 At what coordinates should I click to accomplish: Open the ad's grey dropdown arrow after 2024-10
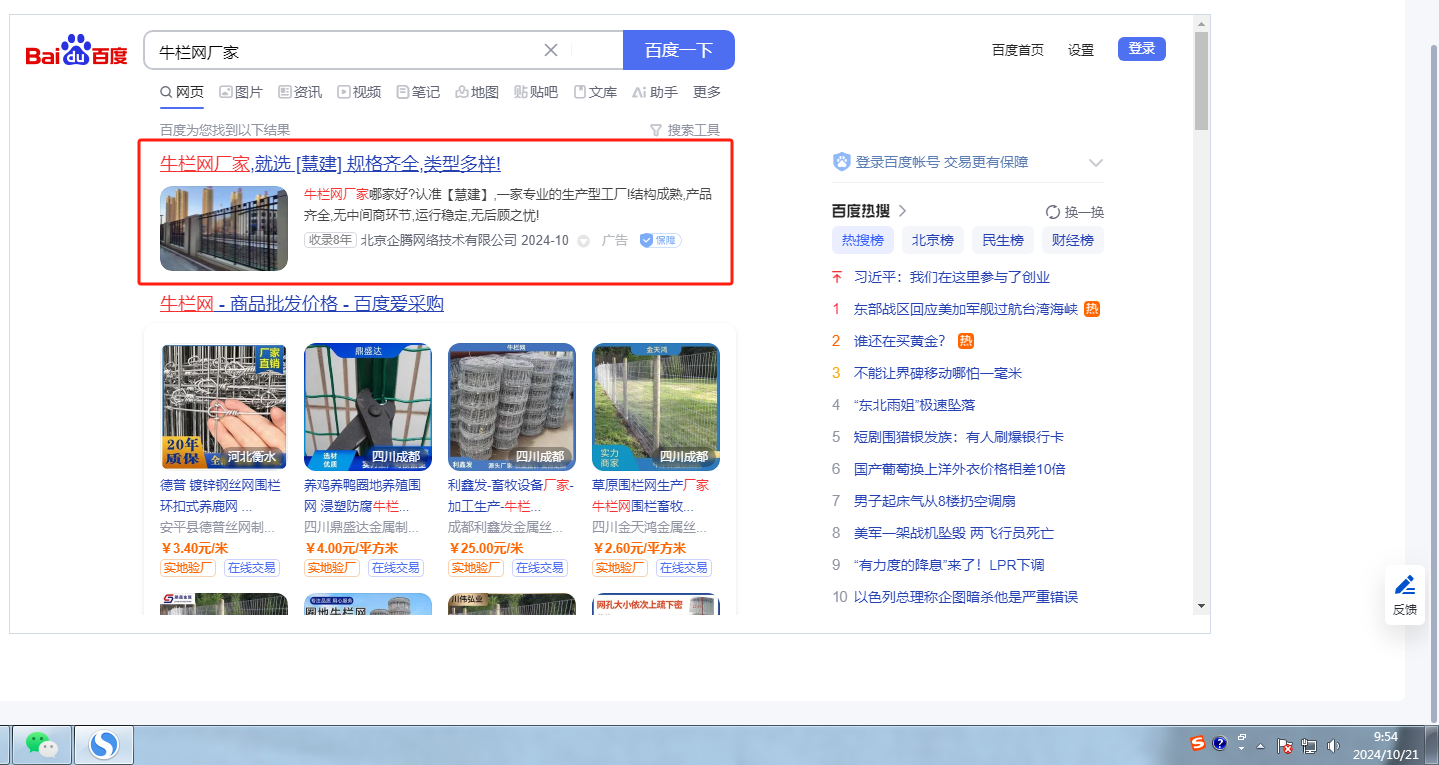(x=584, y=241)
